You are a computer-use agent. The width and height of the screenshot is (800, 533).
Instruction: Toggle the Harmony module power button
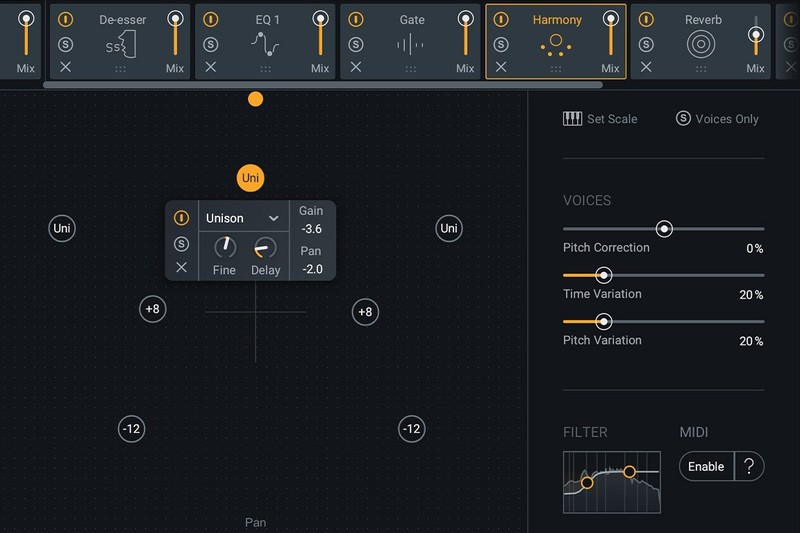[501, 20]
